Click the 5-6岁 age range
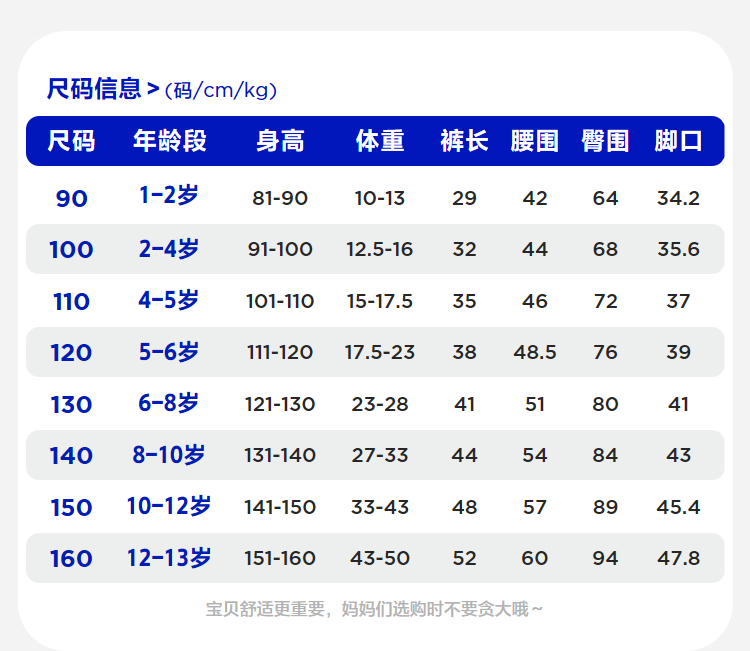750x651 pixels. pos(169,352)
